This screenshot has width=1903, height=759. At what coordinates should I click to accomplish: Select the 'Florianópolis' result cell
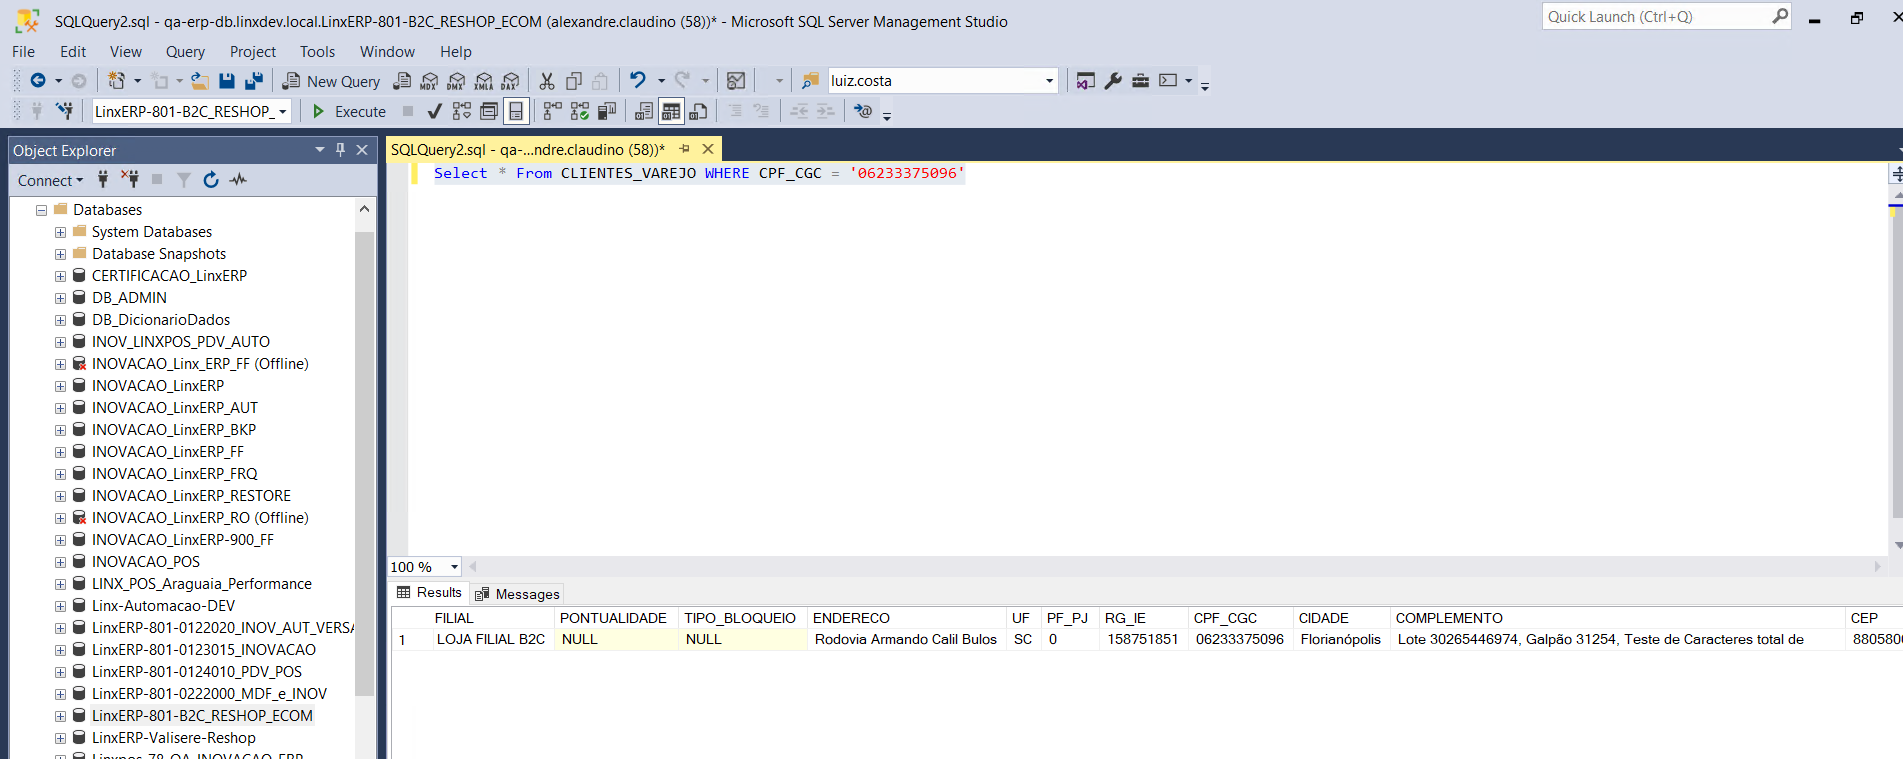coord(1340,639)
